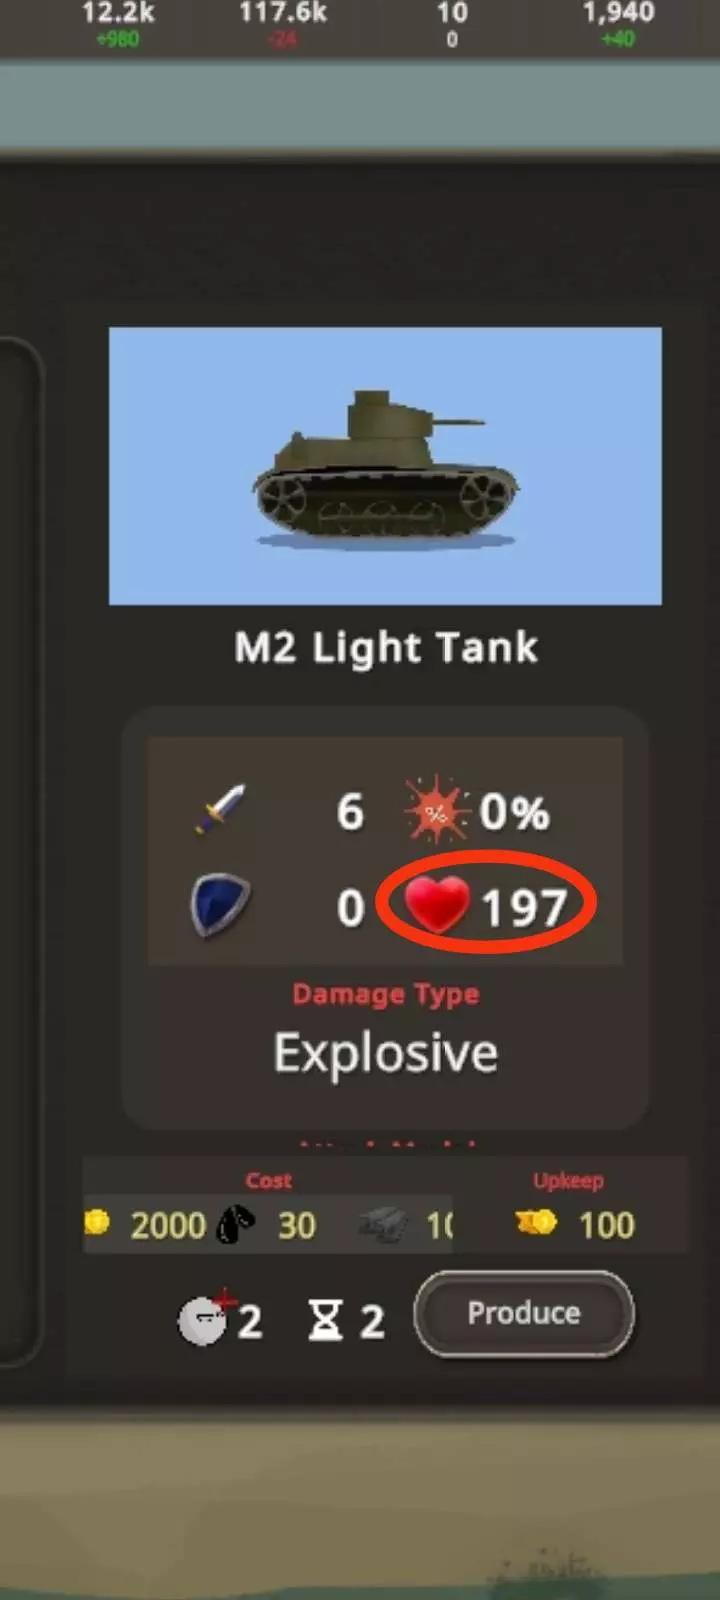The height and width of the screenshot is (1600, 720).
Task: Click the black oil drop icon
Action: pos(235,1224)
